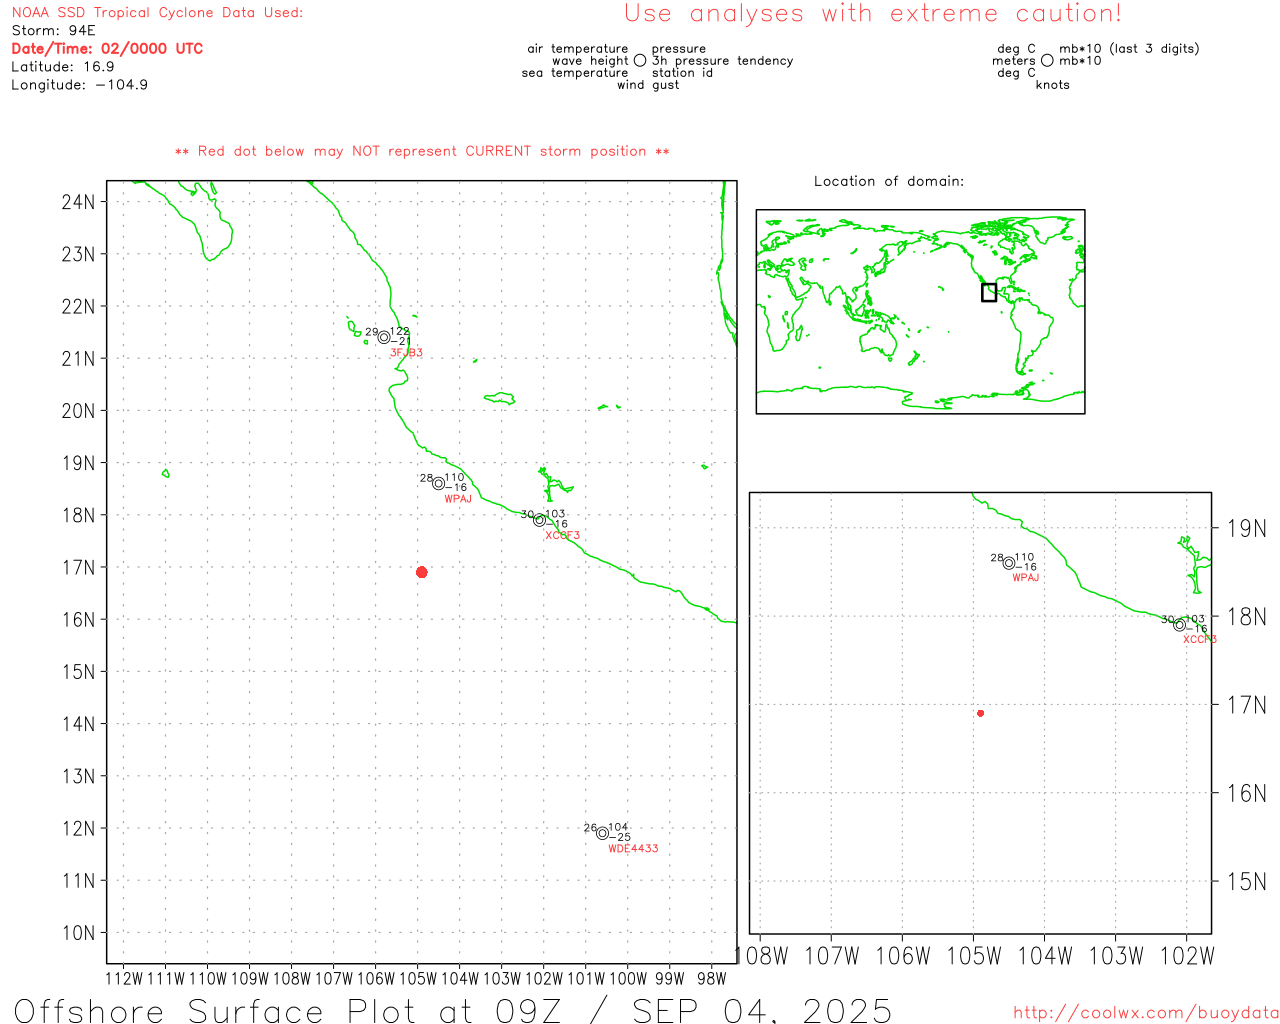This screenshot has width=1280, height=1024.
Task: Click the 'Date/Time: 02/0000 UTC' text
Action: [107, 49]
